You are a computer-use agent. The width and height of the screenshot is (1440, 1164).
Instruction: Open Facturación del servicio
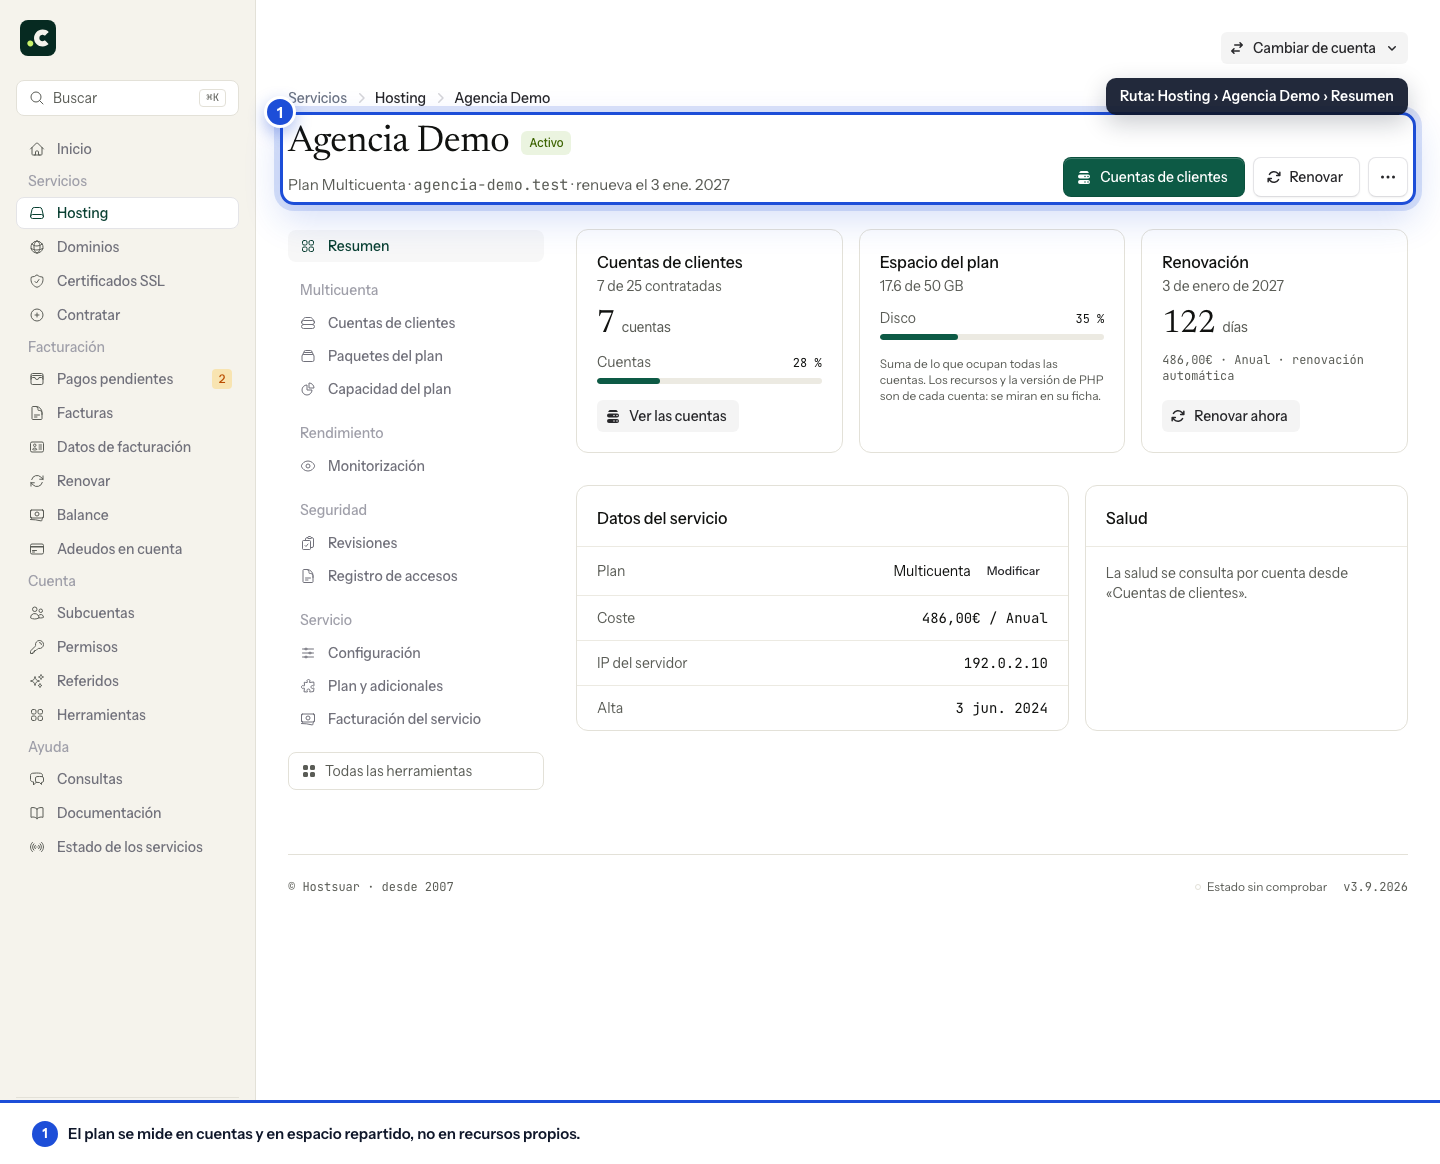pos(416,719)
